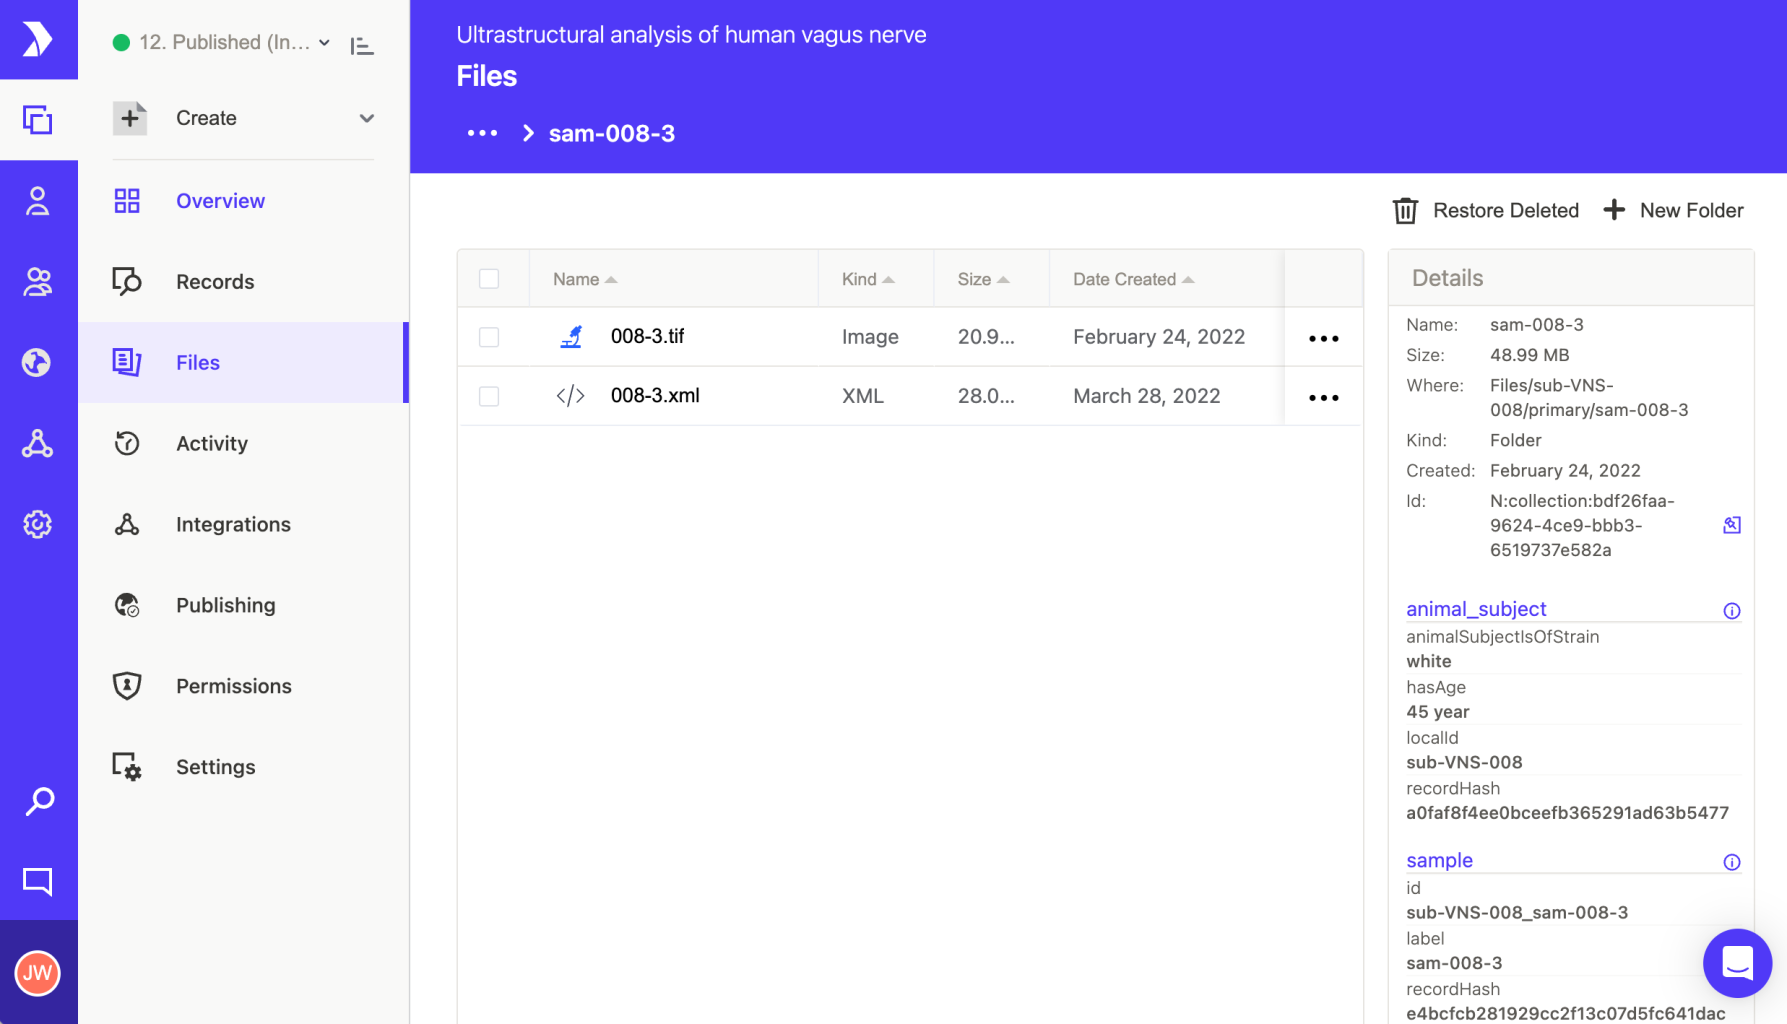Open the chat message icon in rail
Screen dimensions: 1787x1024
click(38, 881)
